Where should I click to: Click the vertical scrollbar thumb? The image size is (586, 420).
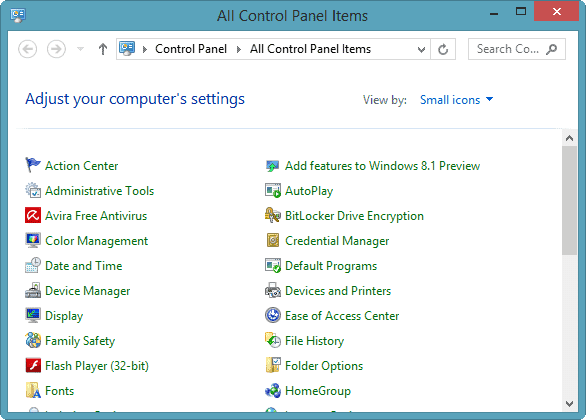pyautogui.click(x=569, y=200)
